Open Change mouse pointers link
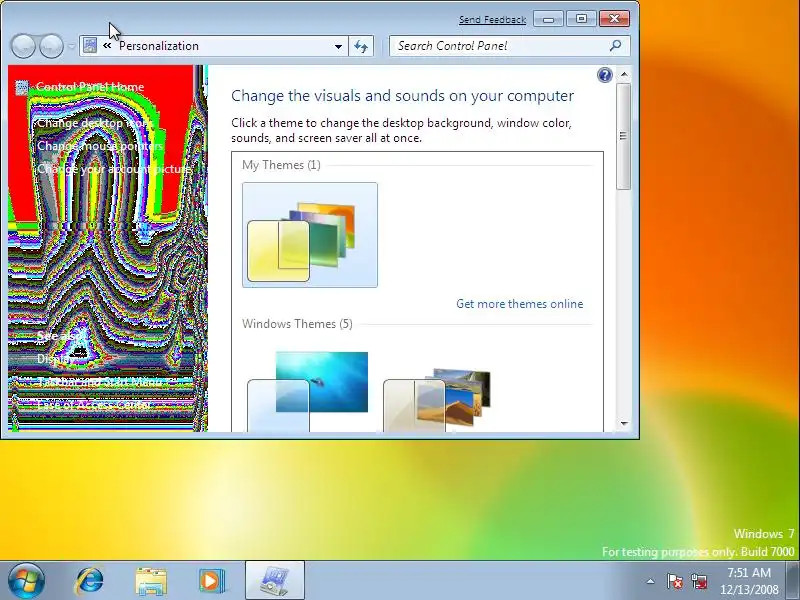This screenshot has width=800, height=600. tap(100, 146)
